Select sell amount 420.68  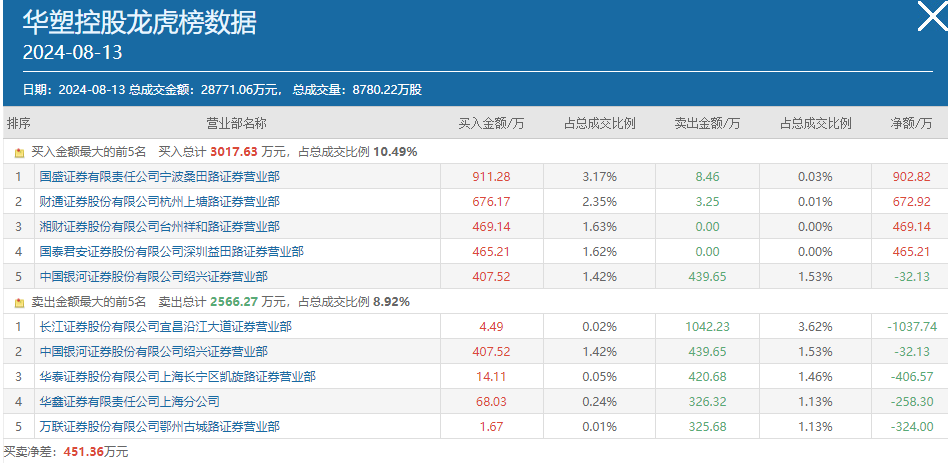click(x=707, y=377)
